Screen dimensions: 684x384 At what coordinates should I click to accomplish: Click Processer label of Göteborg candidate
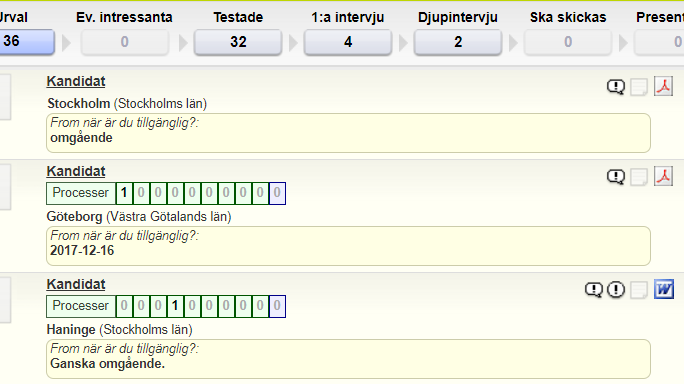(x=81, y=193)
